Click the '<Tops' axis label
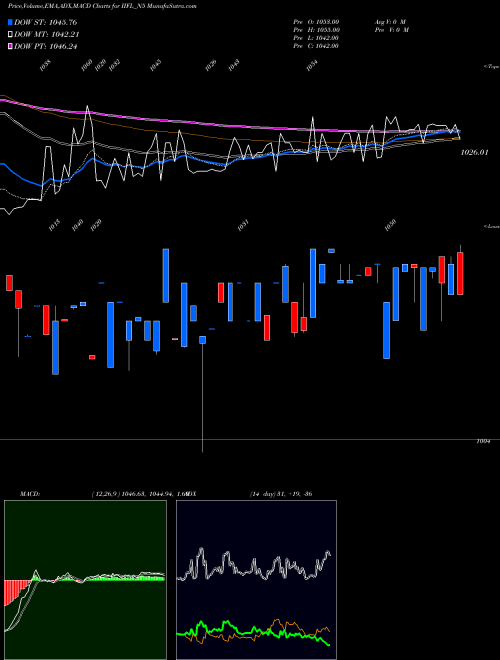Viewport: 500px width, 660px height. coord(491,67)
